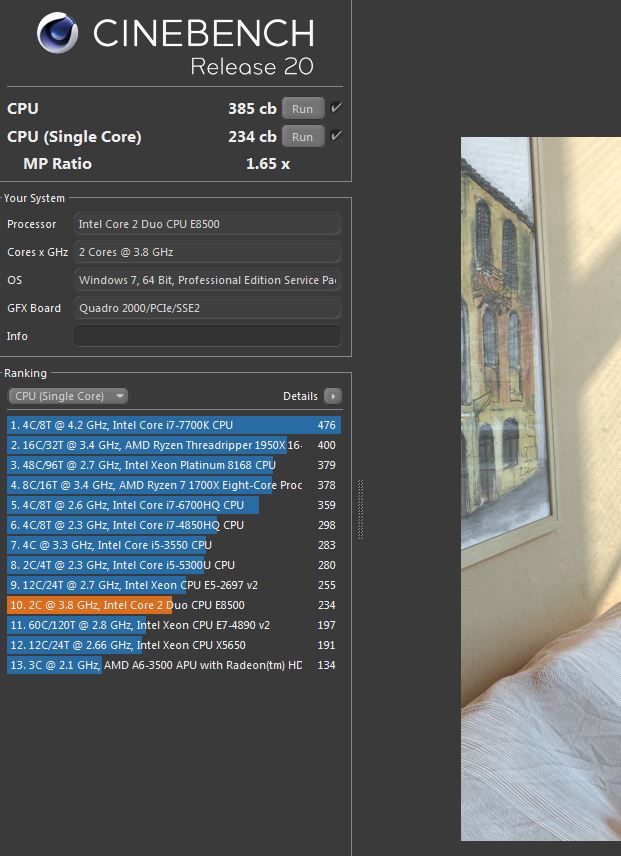621x856 pixels.
Task: Click the Cores x GHz field
Action: tap(207, 252)
